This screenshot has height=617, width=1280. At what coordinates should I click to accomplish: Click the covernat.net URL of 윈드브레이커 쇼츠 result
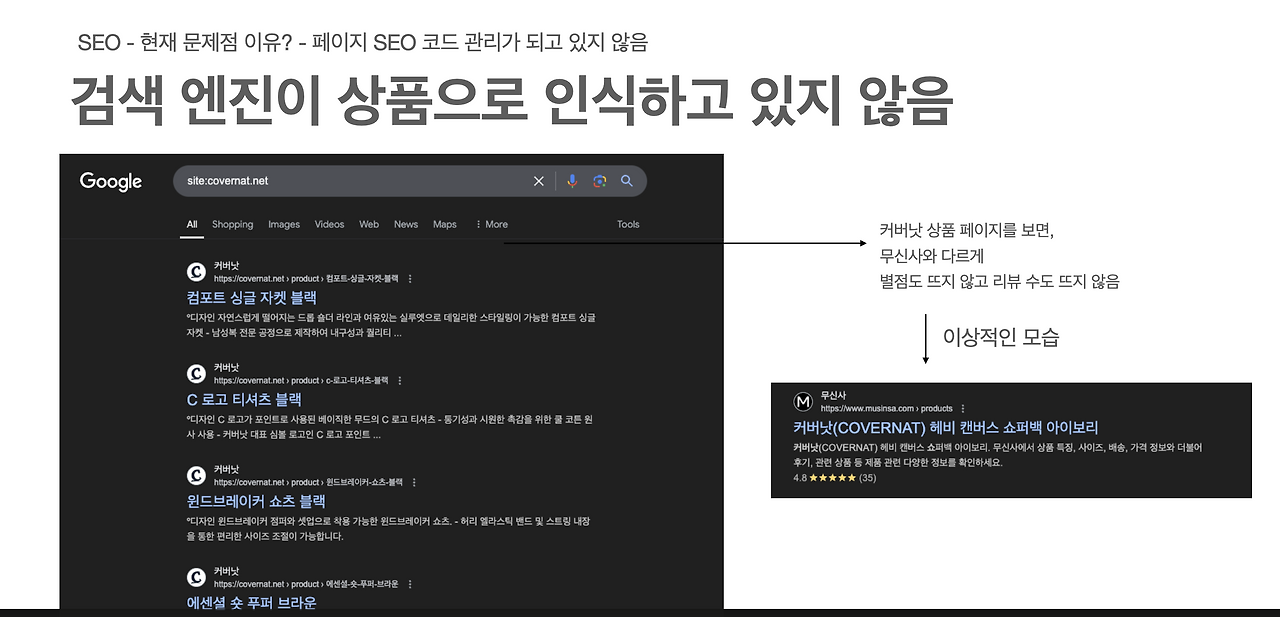coord(308,482)
